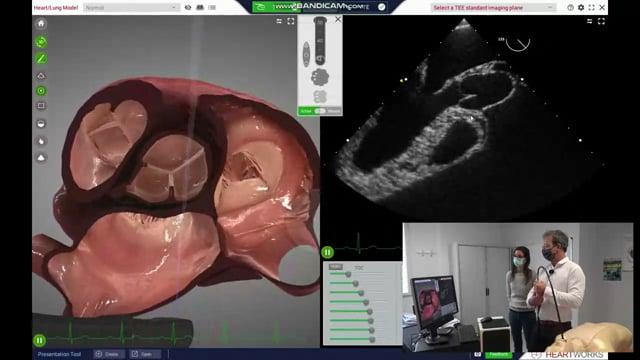Image resolution: width=640 pixels, height=360 pixels.
Task: Adjust the top gain slider handle
Action: point(348,274)
